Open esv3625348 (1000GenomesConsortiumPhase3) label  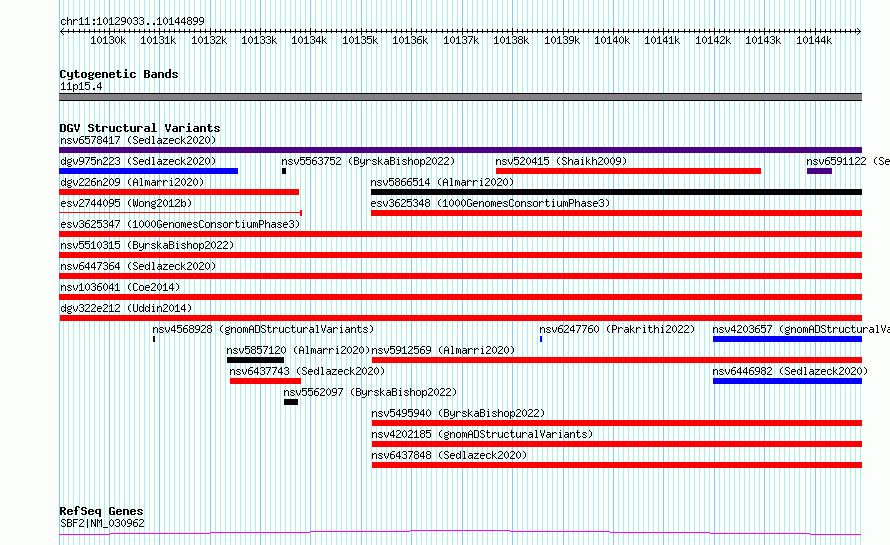click(490, 203)
